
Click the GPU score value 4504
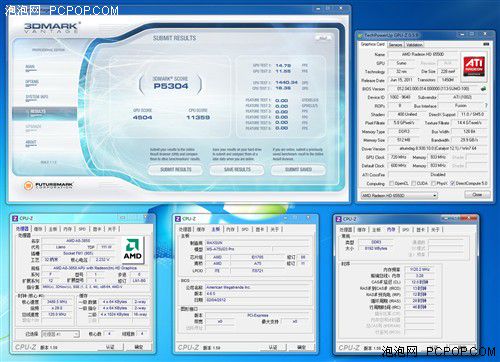pyautogui.click(x=142, y=117)
